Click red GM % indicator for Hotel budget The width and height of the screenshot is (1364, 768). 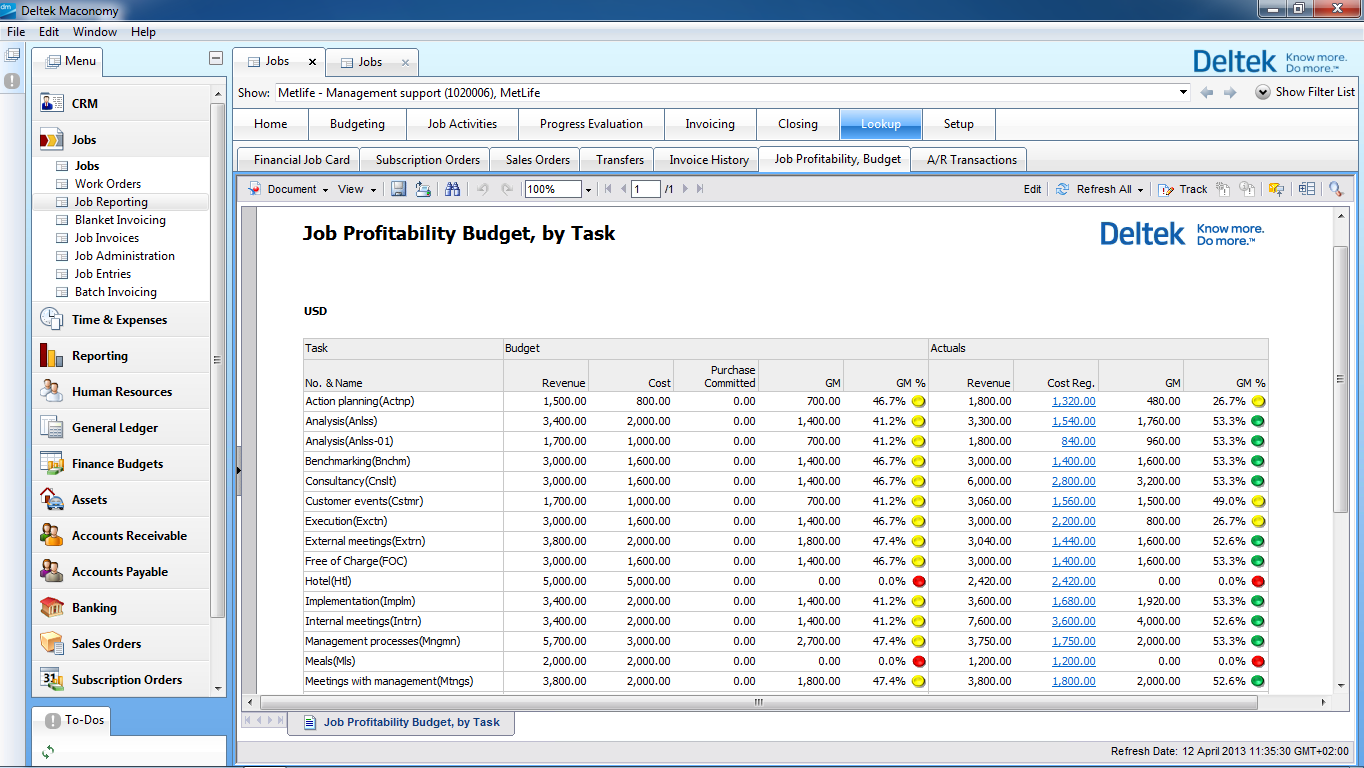pos(918,581)
